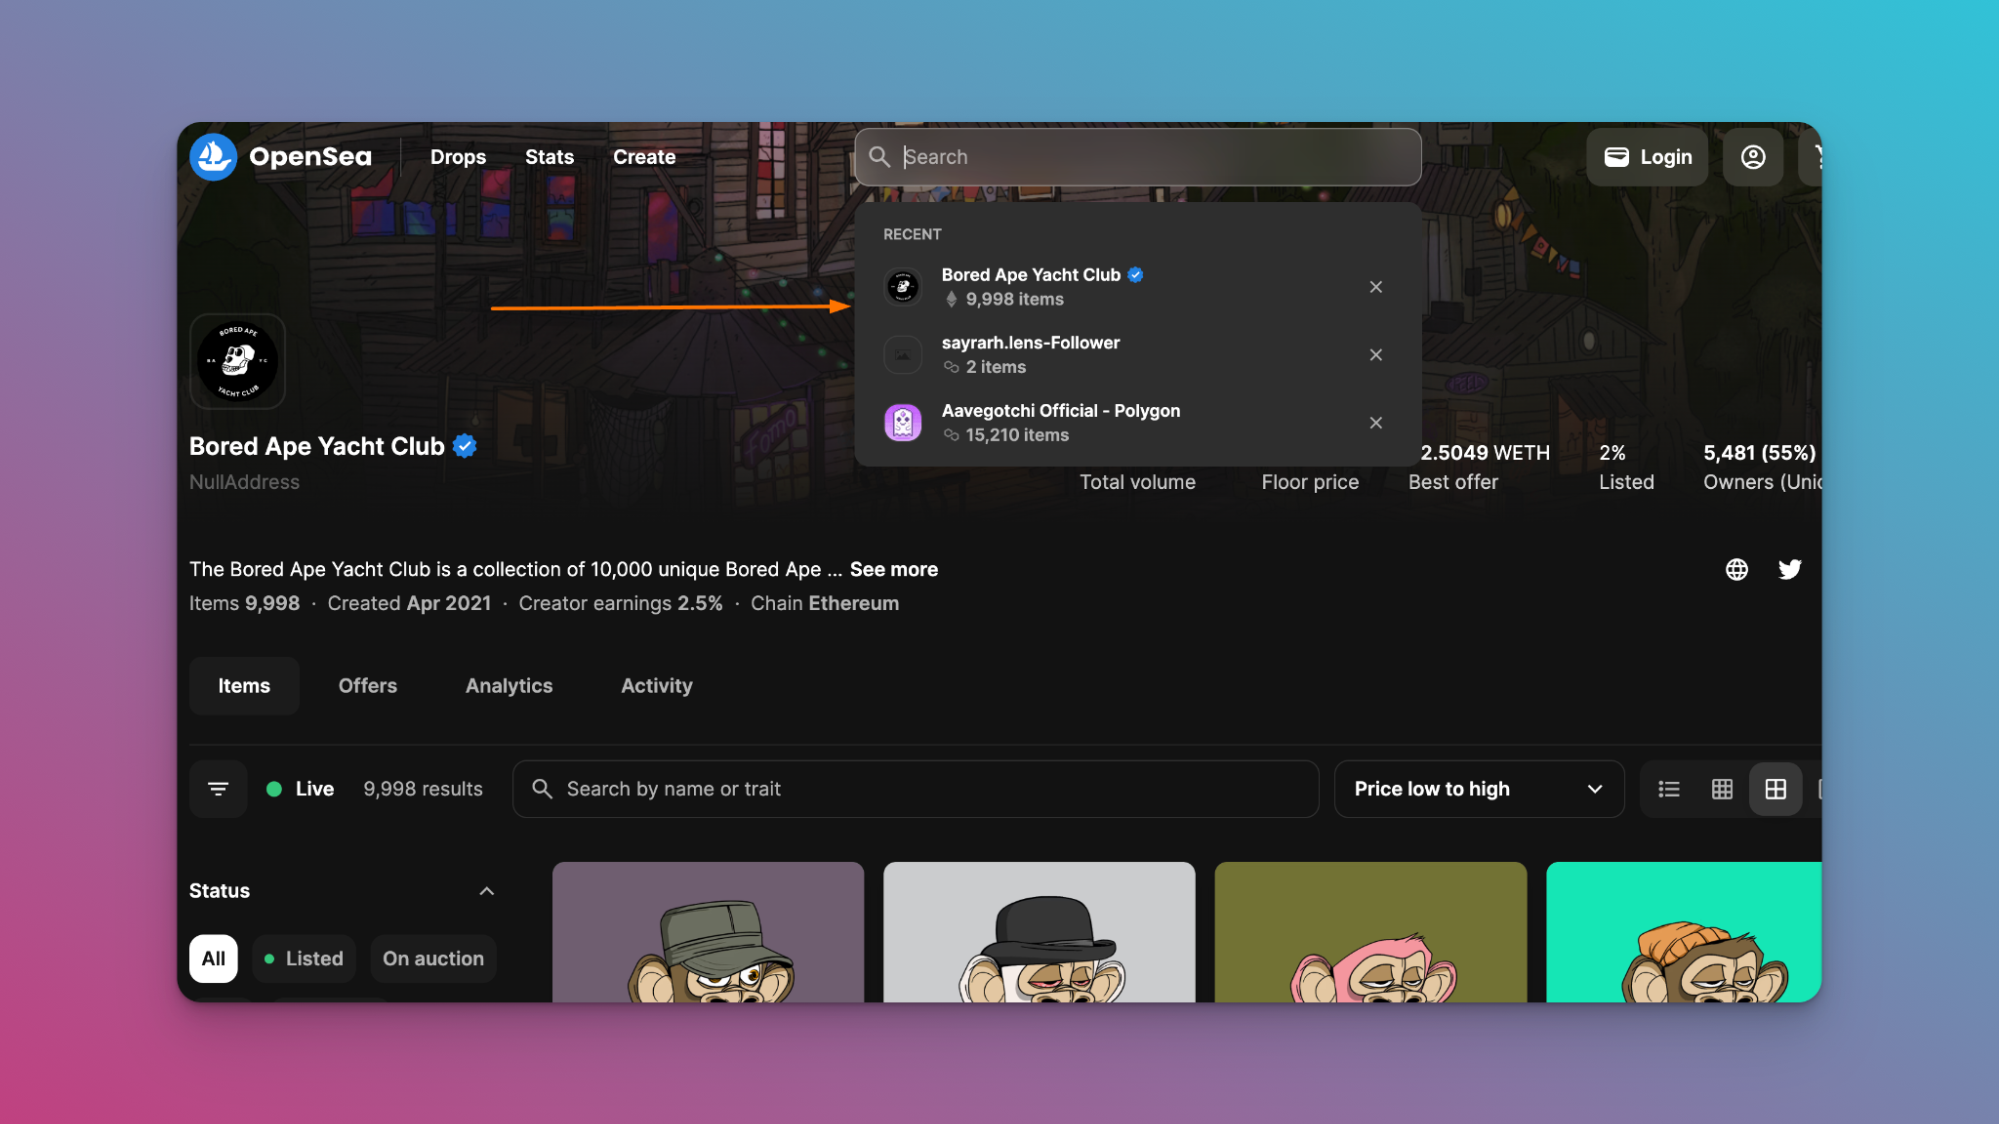
Task: Open the Price low to high dropdown
Action: [x=1479, y=789]
